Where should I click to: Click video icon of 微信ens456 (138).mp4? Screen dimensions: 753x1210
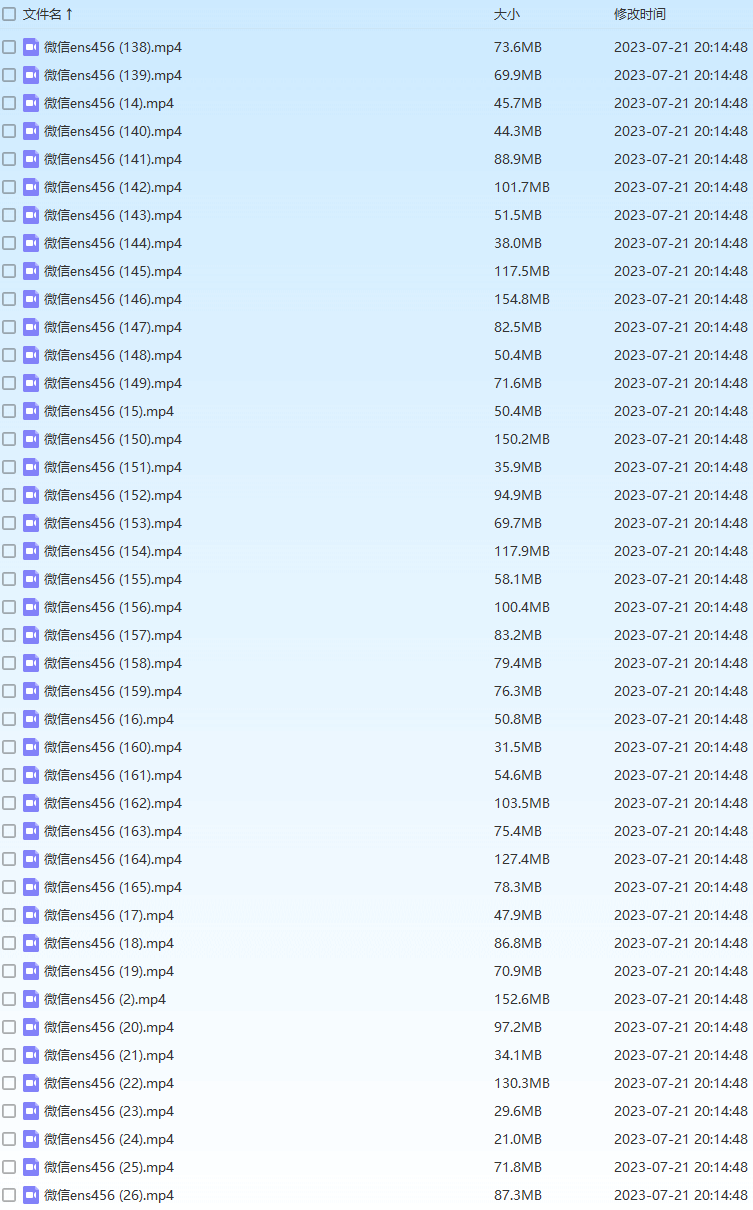pyautogui.click(x=31, y=47)
